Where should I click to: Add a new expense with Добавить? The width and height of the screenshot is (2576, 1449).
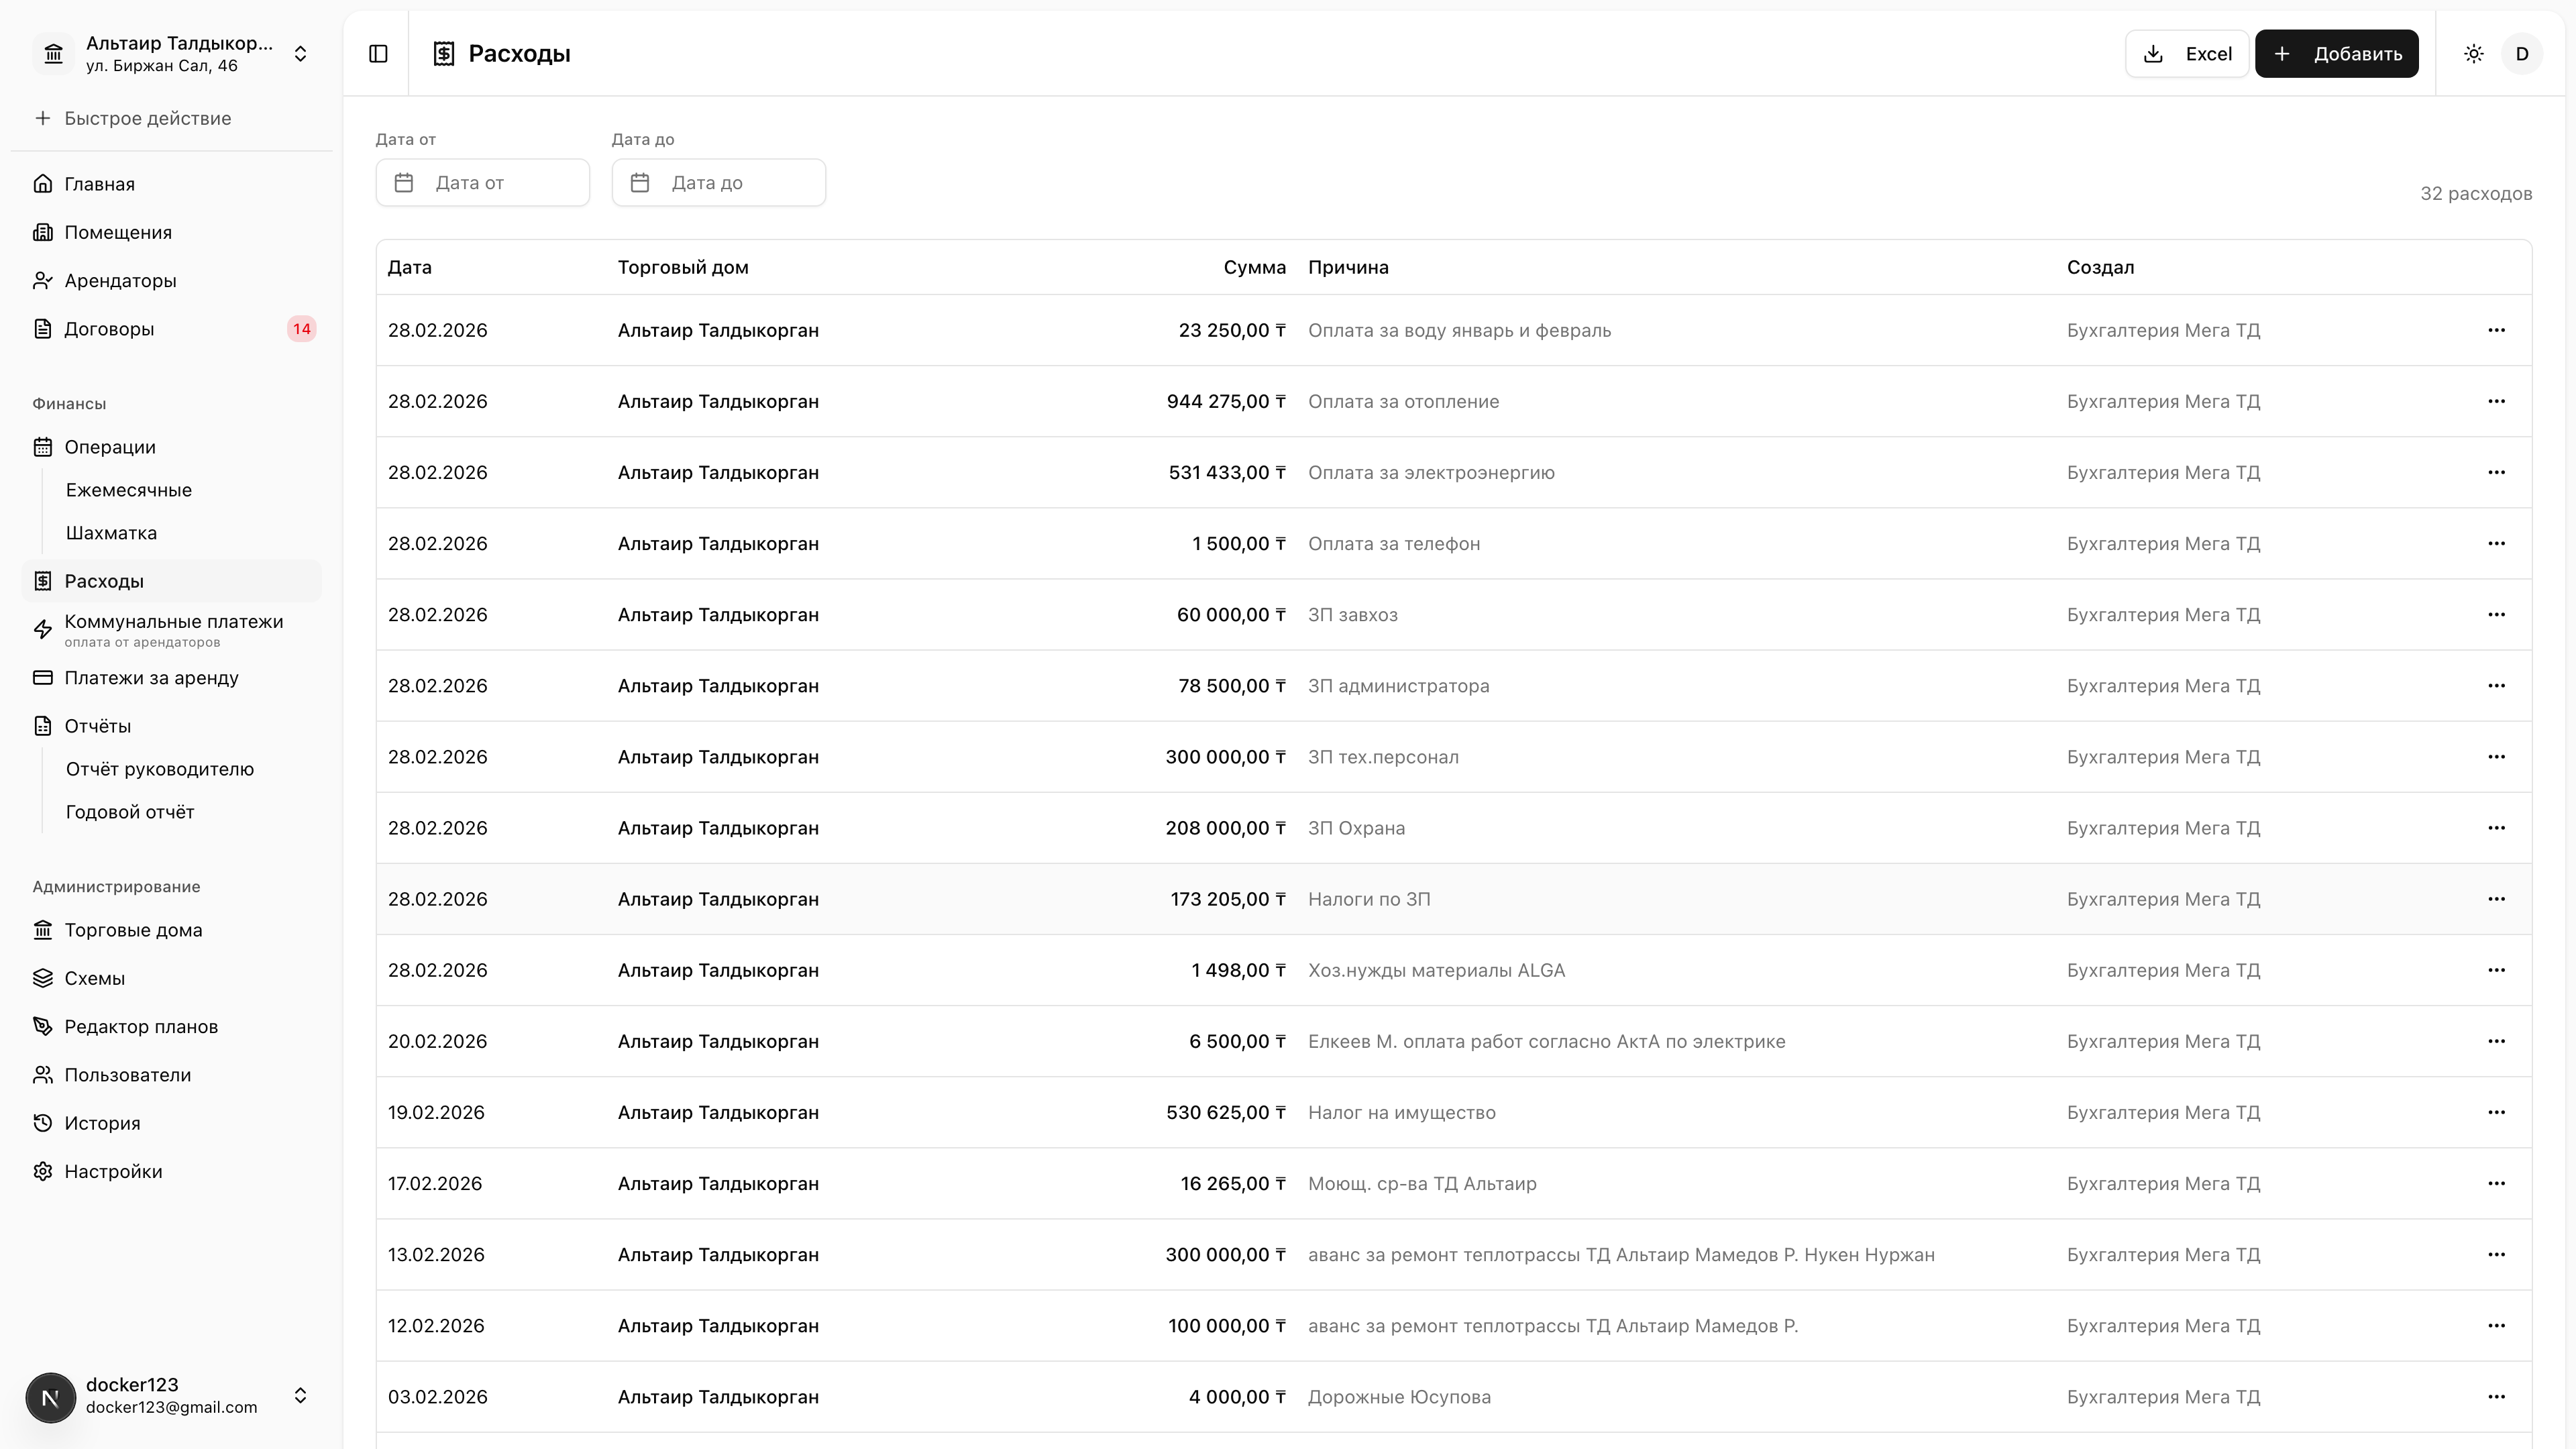click(2336, 54)
